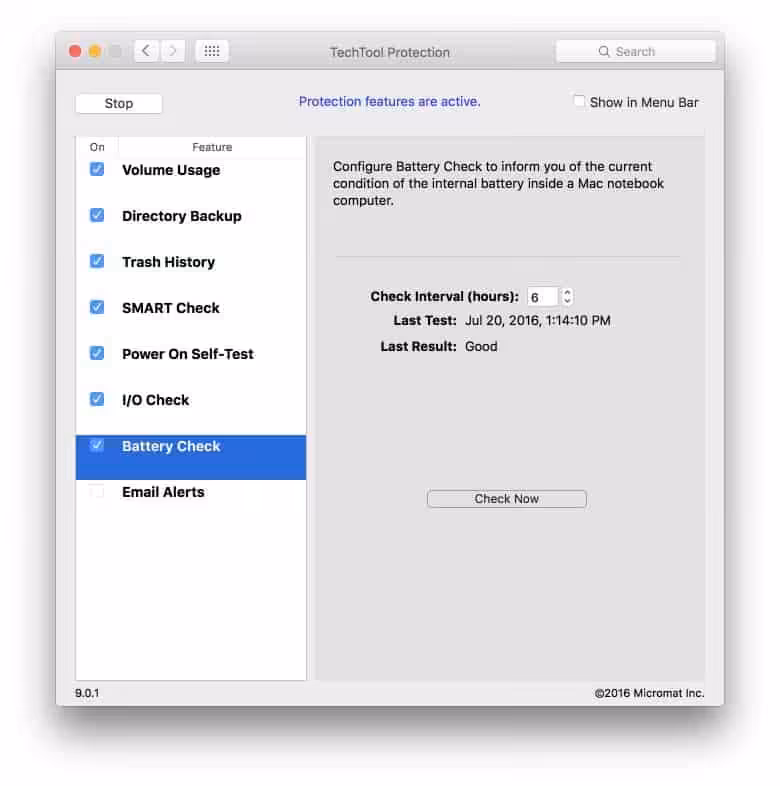Select Directory Backup feature row
This screenshot has height=786, width=780.
[191, 228]
